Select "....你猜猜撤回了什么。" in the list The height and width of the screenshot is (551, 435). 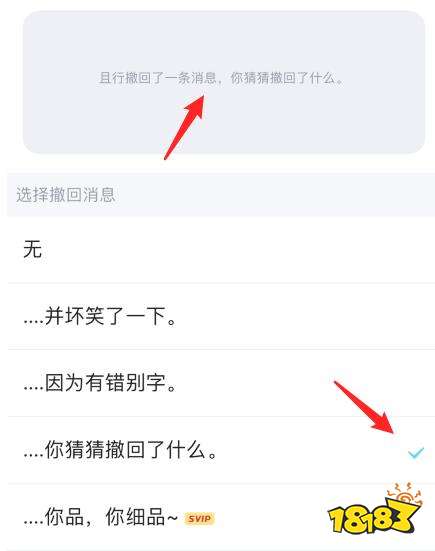[221, 450]
